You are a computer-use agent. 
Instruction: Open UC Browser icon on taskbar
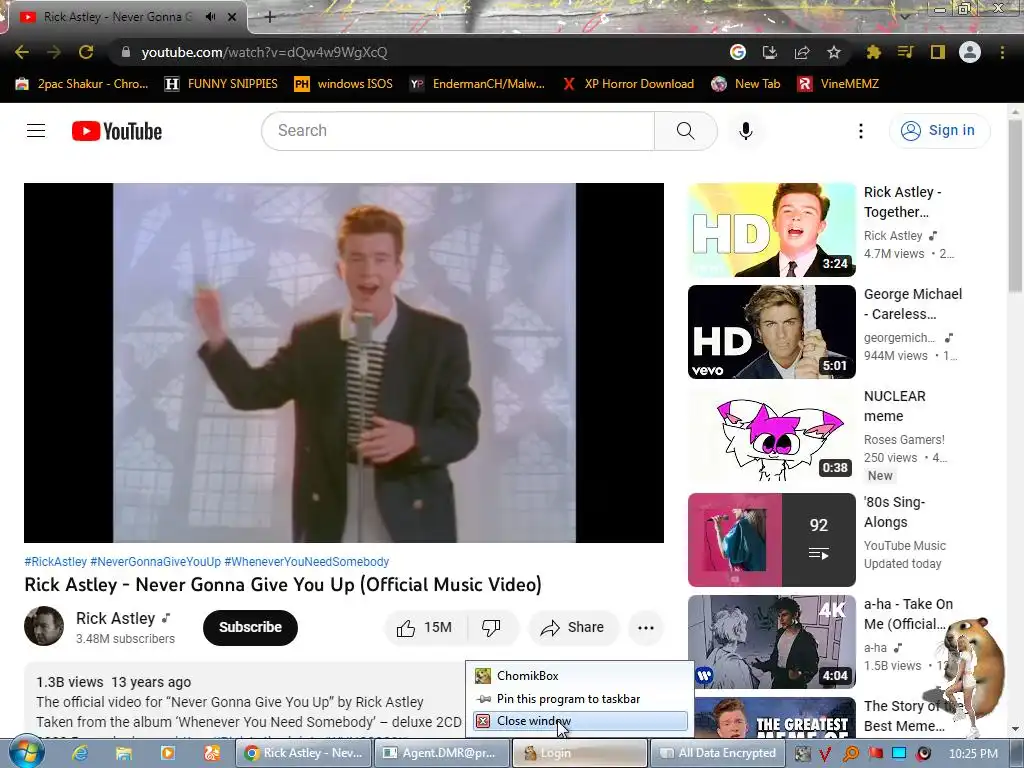(x=211, y=753)
